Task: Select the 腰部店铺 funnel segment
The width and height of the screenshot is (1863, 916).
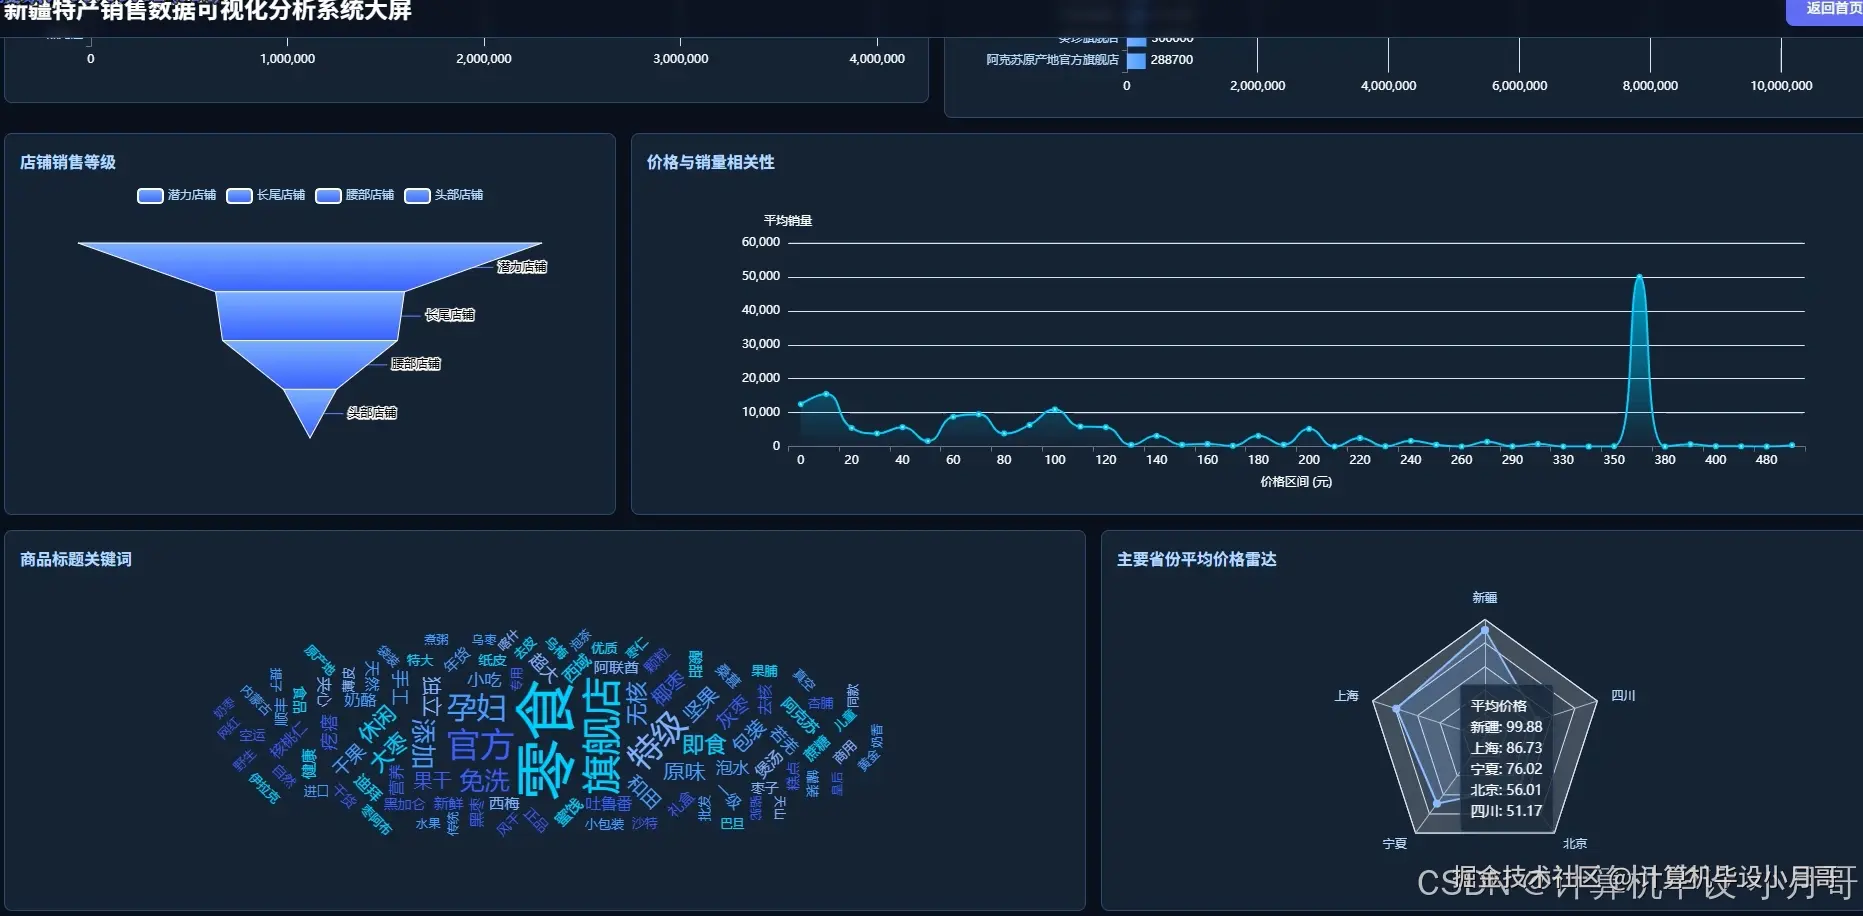Action: (310, 363)
